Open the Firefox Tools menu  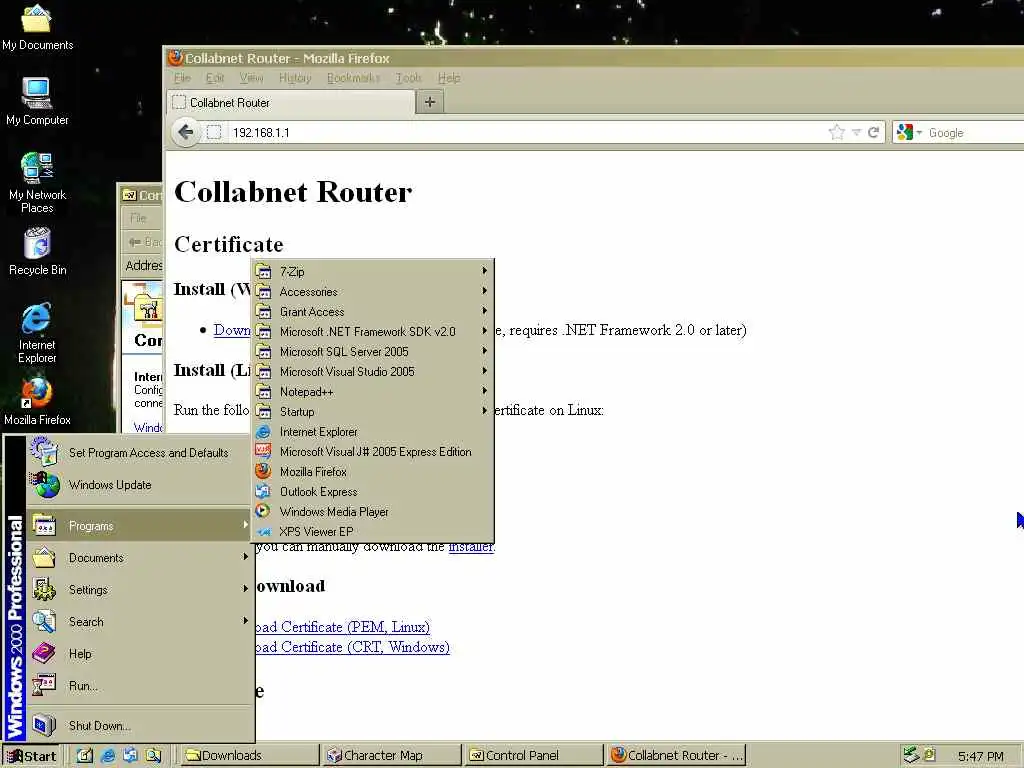click(x=409, y=78)
